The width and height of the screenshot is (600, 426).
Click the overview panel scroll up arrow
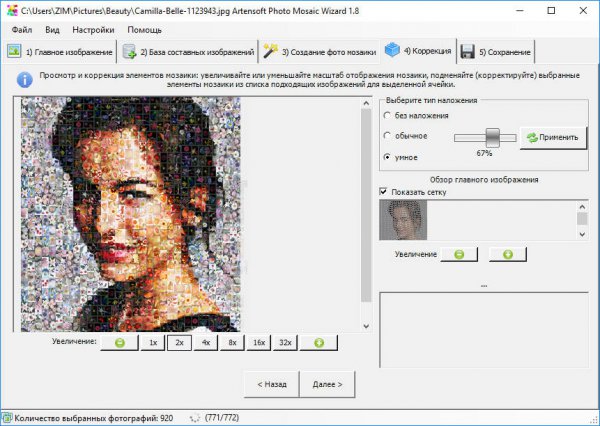coord(582,207)
